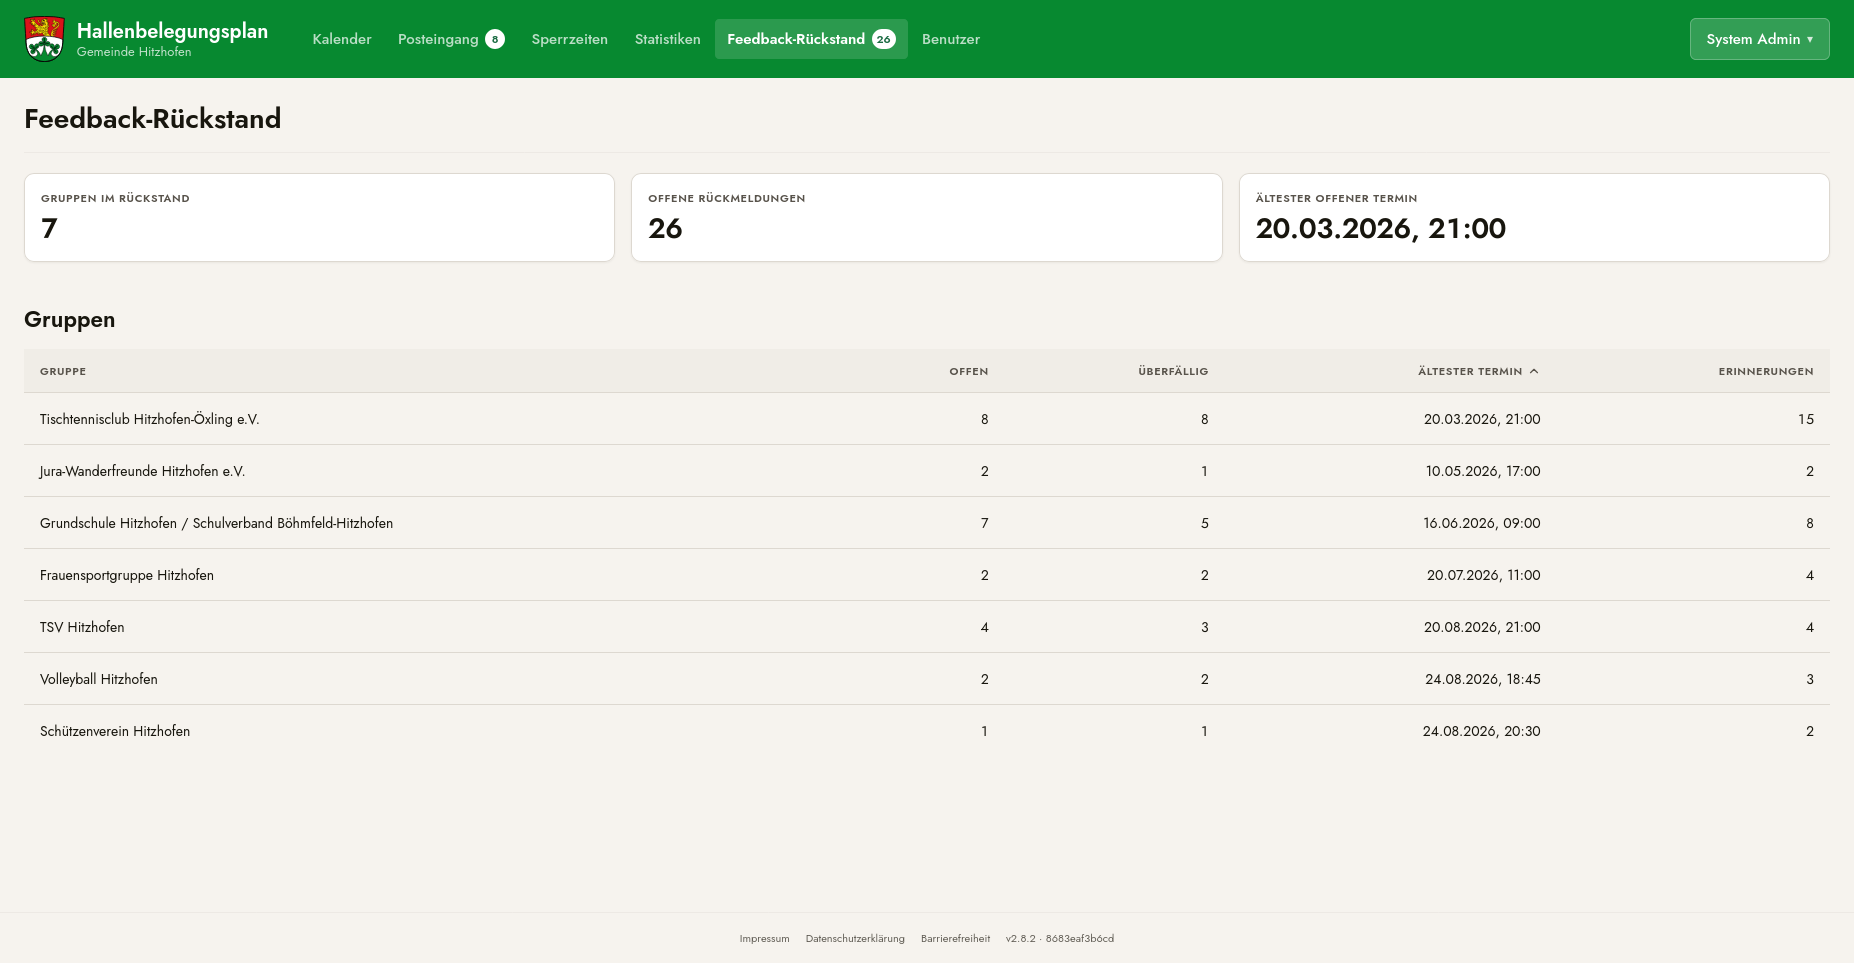This screenshot has width=1854, height=963.
Task: Select the Jura-Wanderfreunde Hitzhofen e.V. row
Action: click(x=927, y=471)
